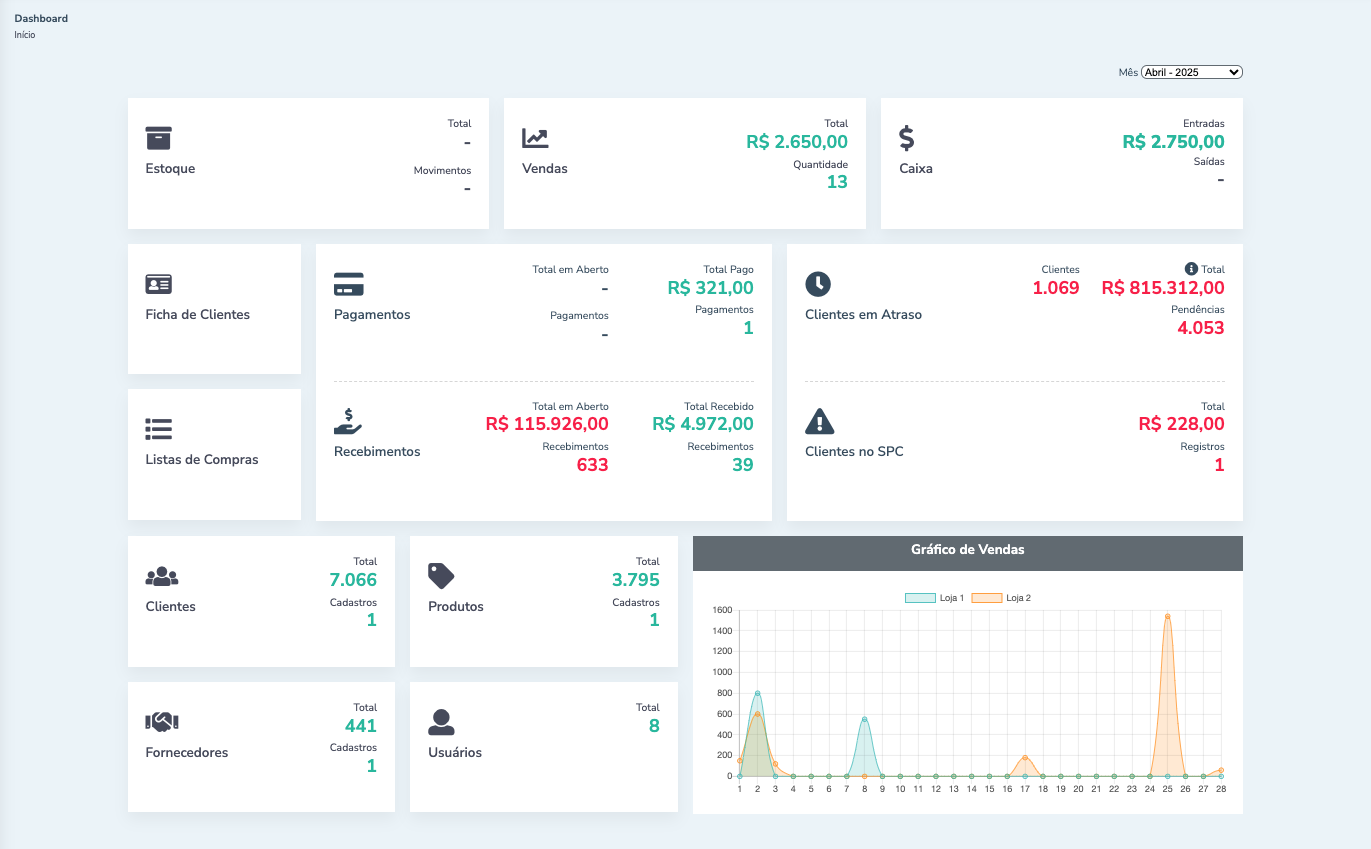Click the Vendas chart-line icon
This screenshot has width=1371, height=849.
pos(535,138)
